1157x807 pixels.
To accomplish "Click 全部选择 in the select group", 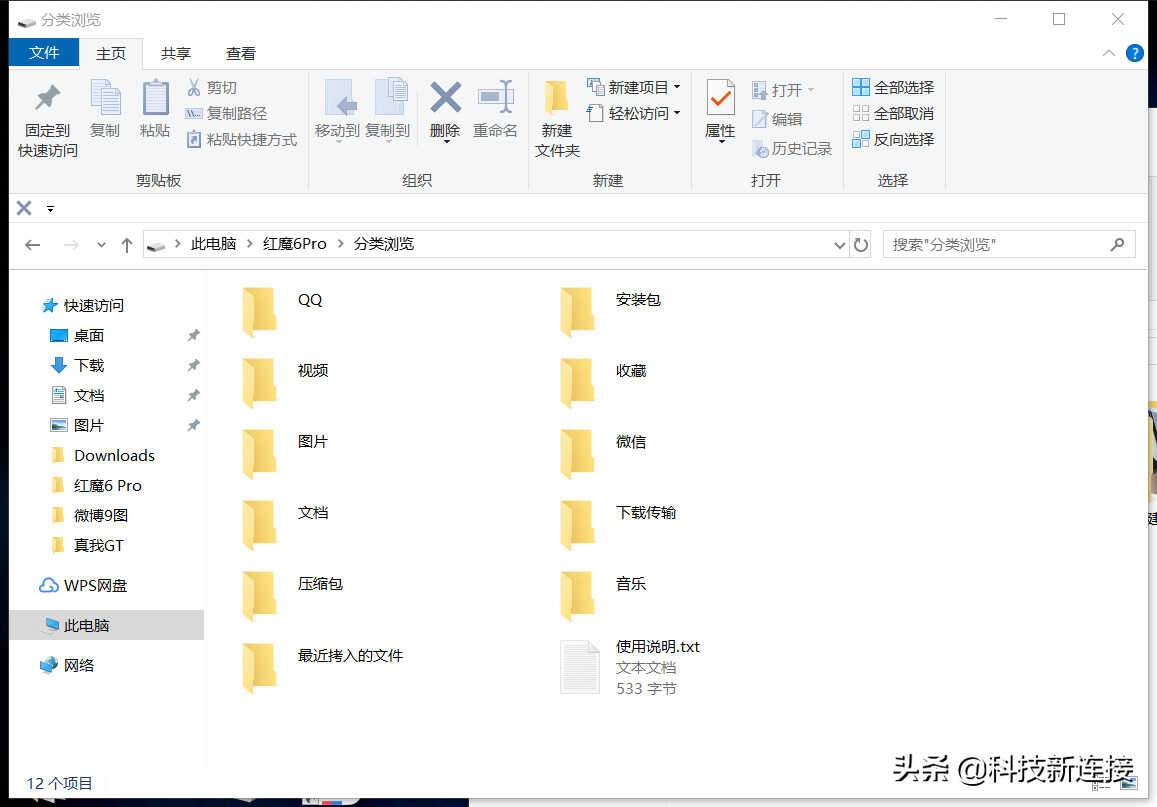I will (893, 88).
